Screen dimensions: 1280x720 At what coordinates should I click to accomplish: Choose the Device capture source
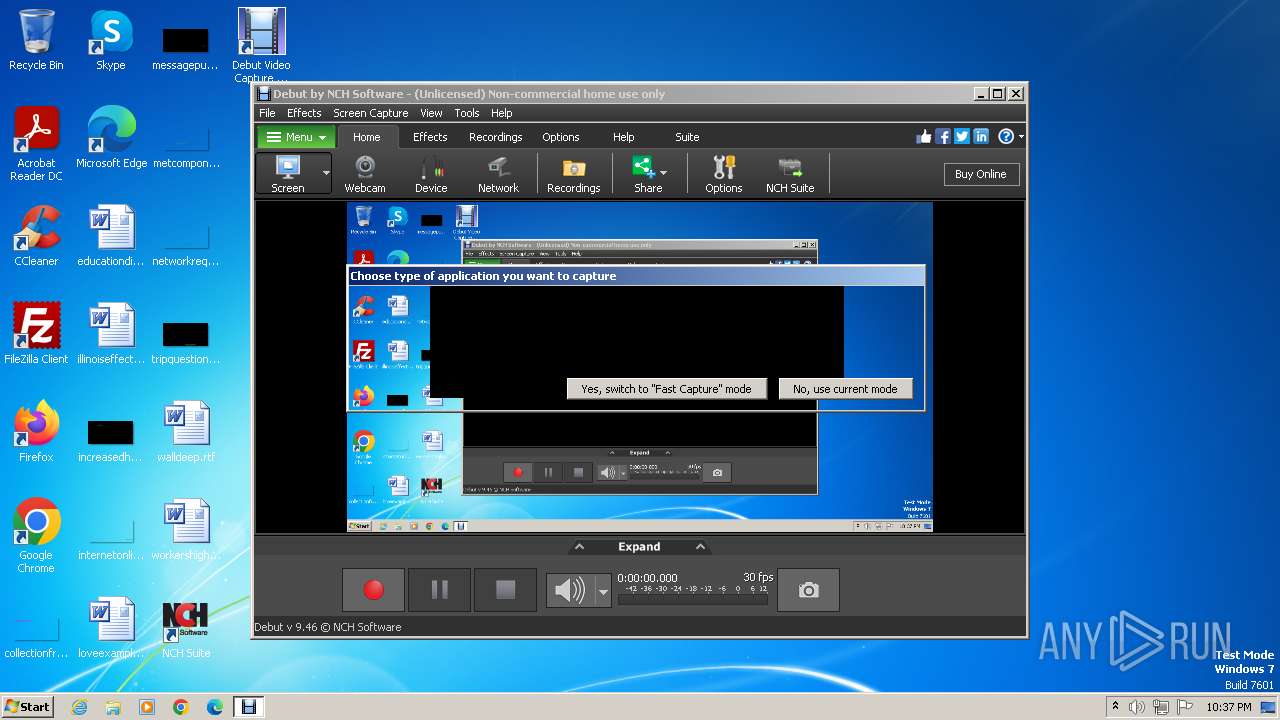(x=431, y=174)
